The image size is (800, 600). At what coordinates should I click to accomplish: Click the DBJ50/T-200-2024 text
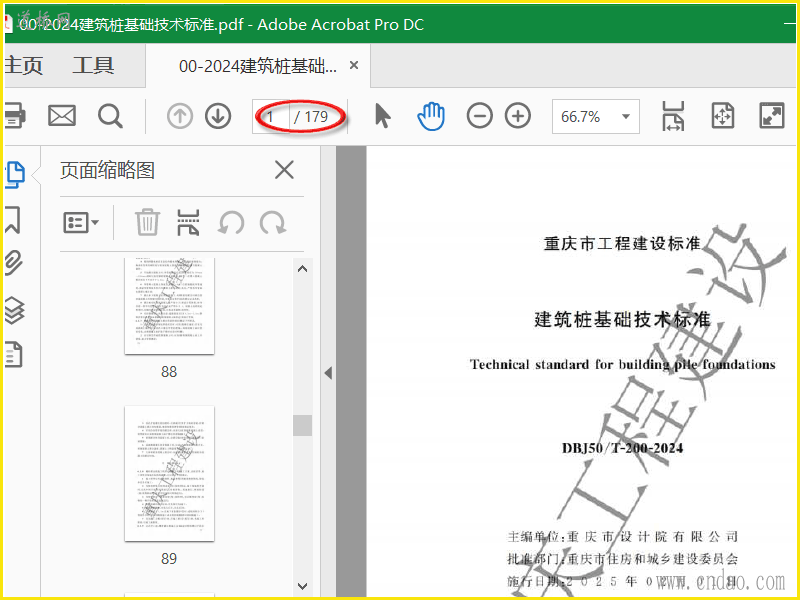tap(622, 448)
